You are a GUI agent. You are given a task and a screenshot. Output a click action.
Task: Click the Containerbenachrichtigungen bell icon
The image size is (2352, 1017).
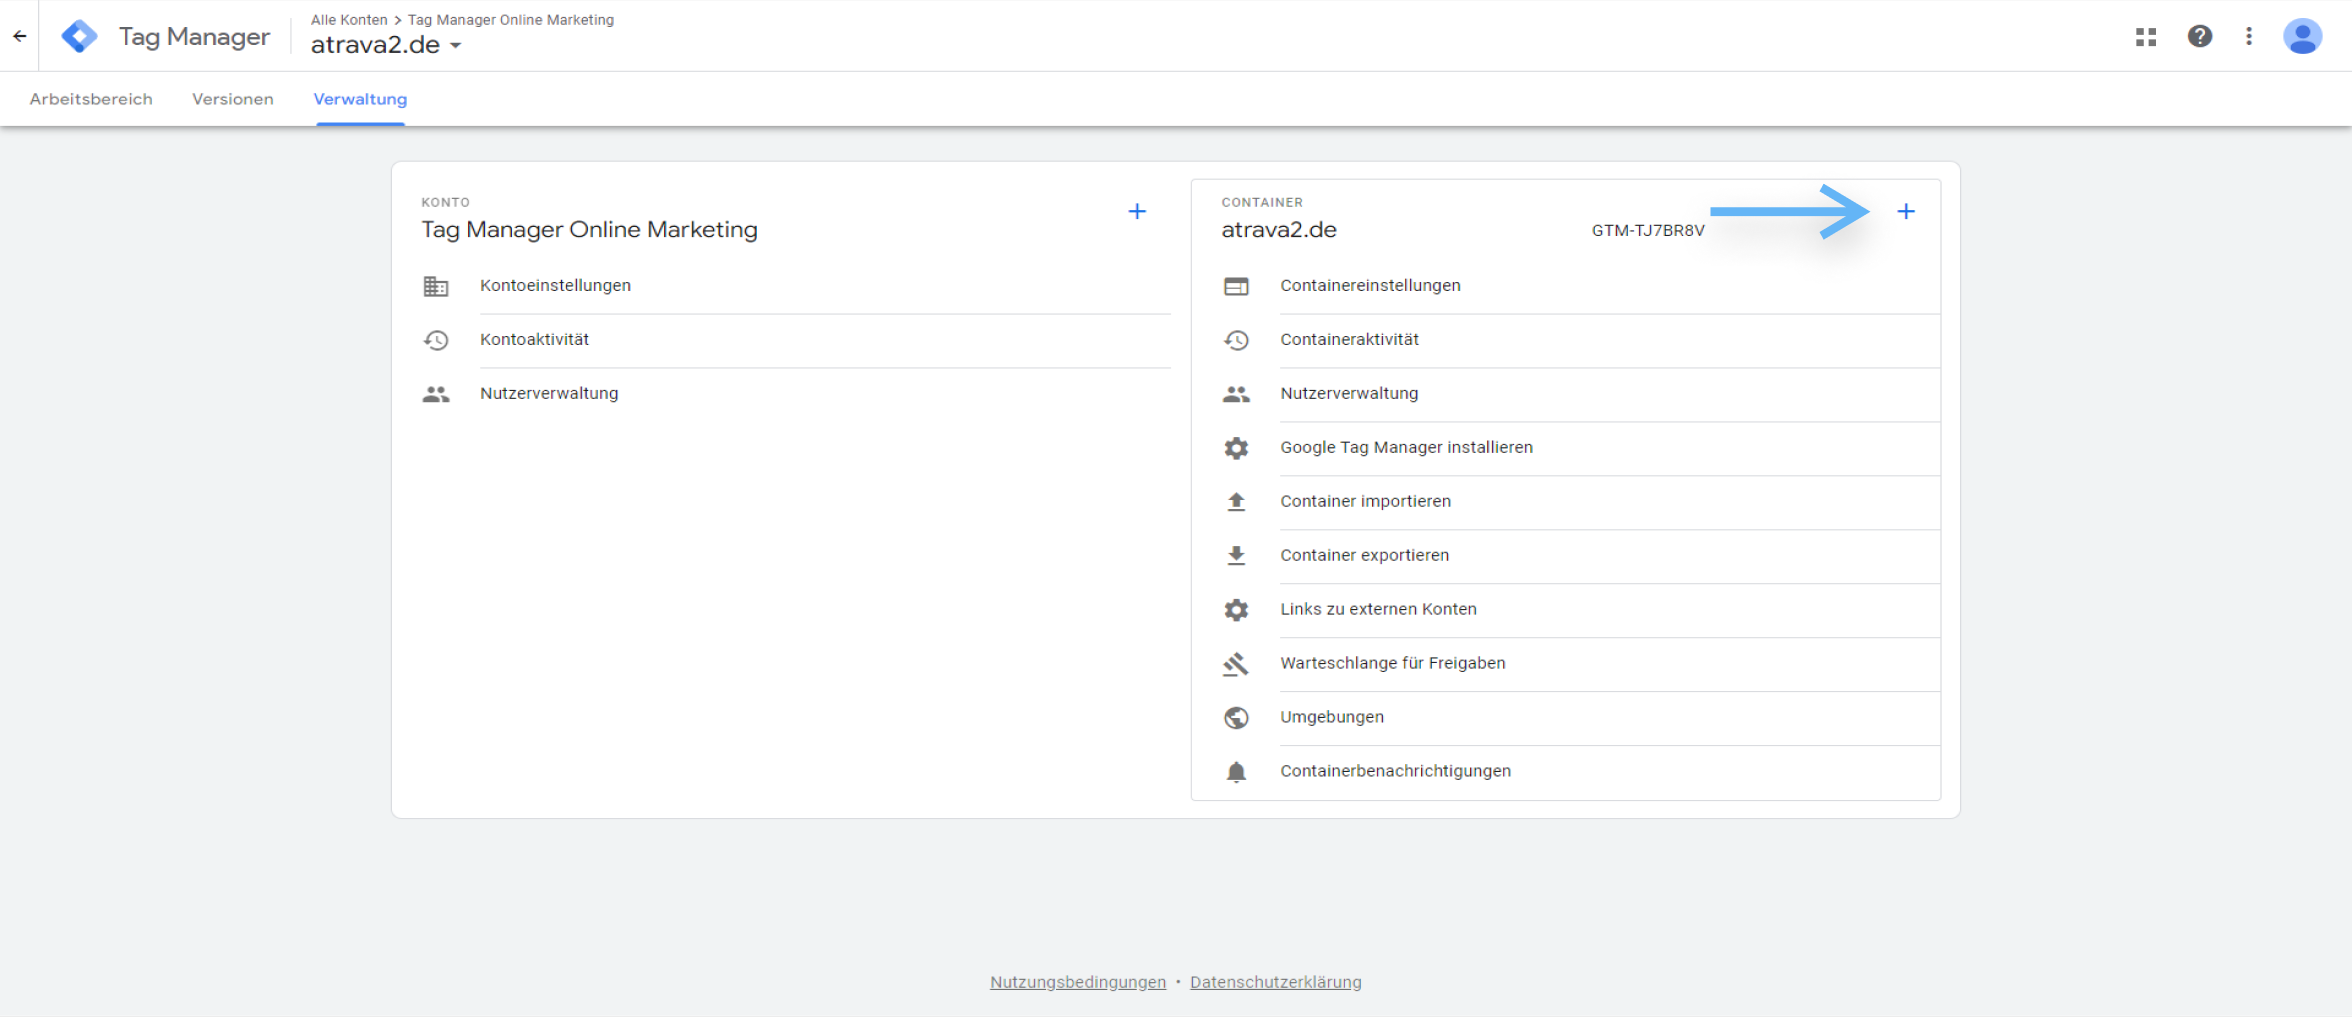(1237, 770)
